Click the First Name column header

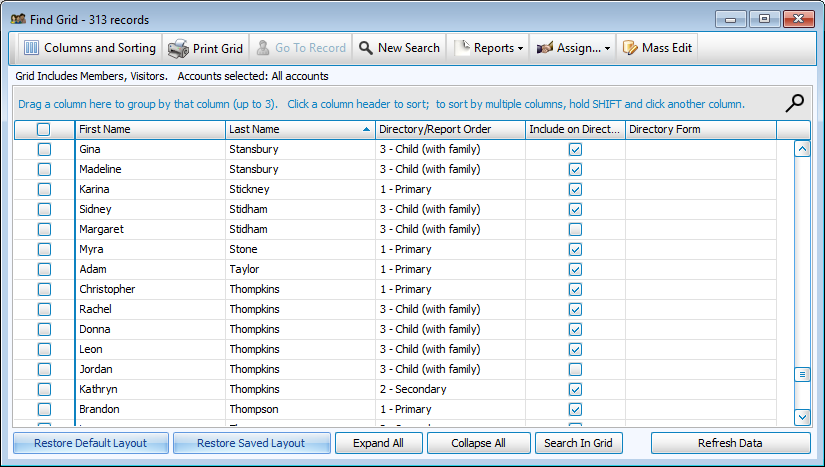(150, 129)
